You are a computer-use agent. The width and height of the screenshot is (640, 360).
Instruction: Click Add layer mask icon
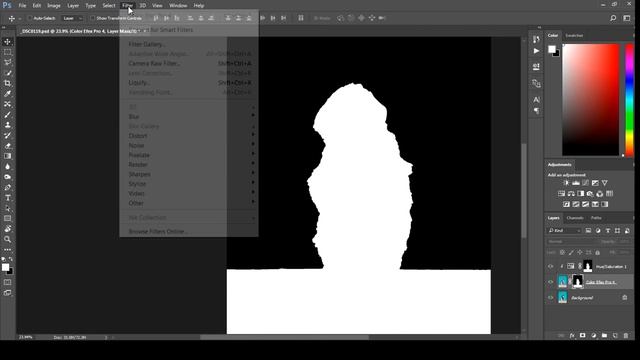point(582,336)
